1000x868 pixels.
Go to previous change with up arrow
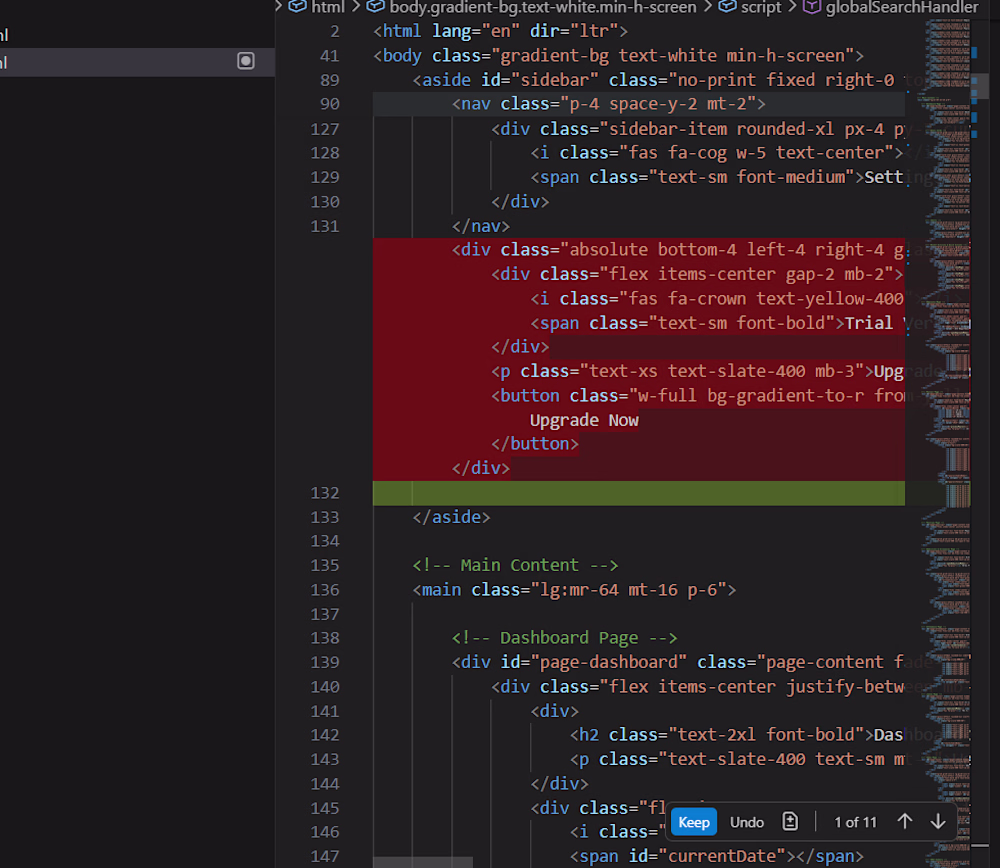(x=905, y=822)
